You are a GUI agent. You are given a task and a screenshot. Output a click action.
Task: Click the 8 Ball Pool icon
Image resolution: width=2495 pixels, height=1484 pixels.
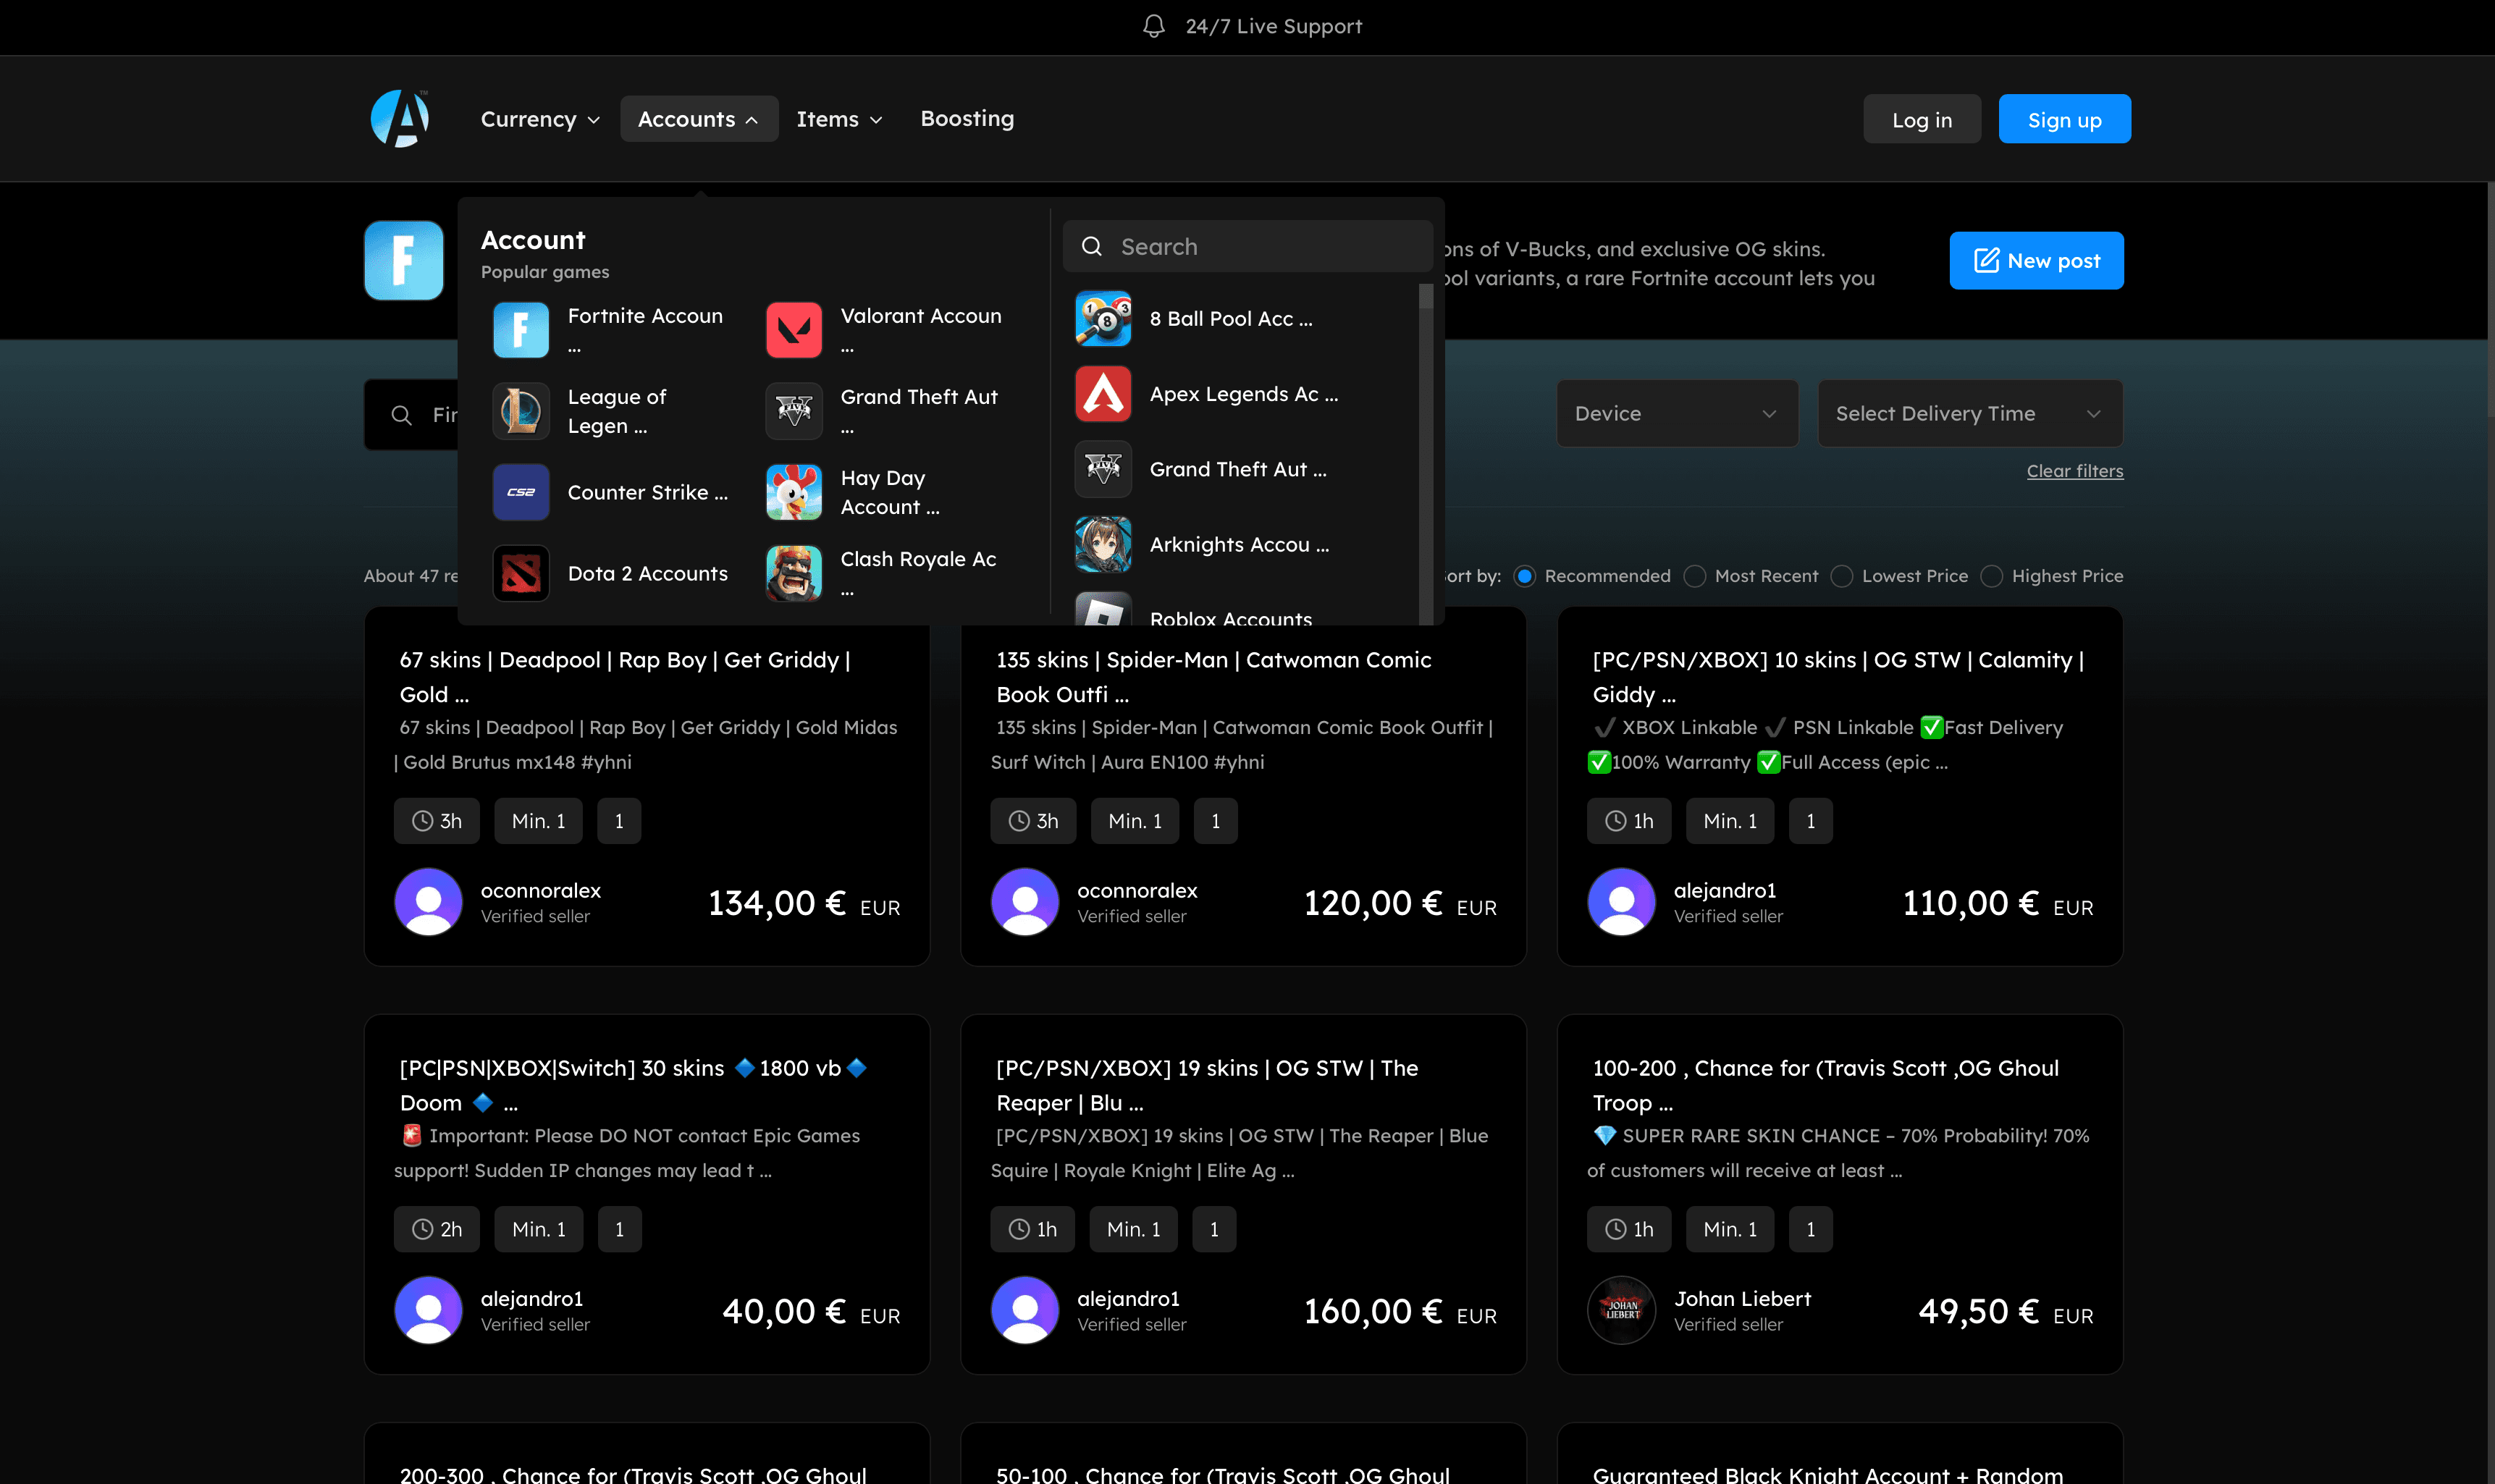(1102, 319)
